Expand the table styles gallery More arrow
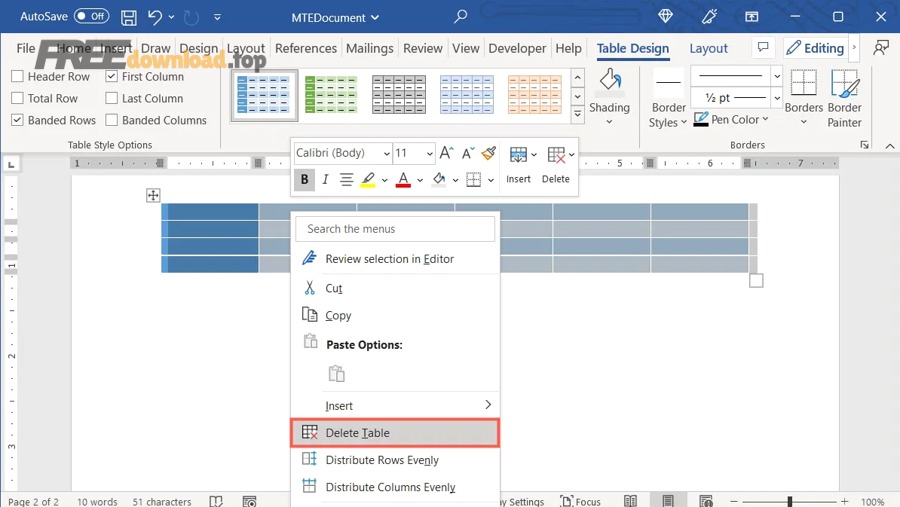This screenshot has width=900, height=507. point(577,114)
